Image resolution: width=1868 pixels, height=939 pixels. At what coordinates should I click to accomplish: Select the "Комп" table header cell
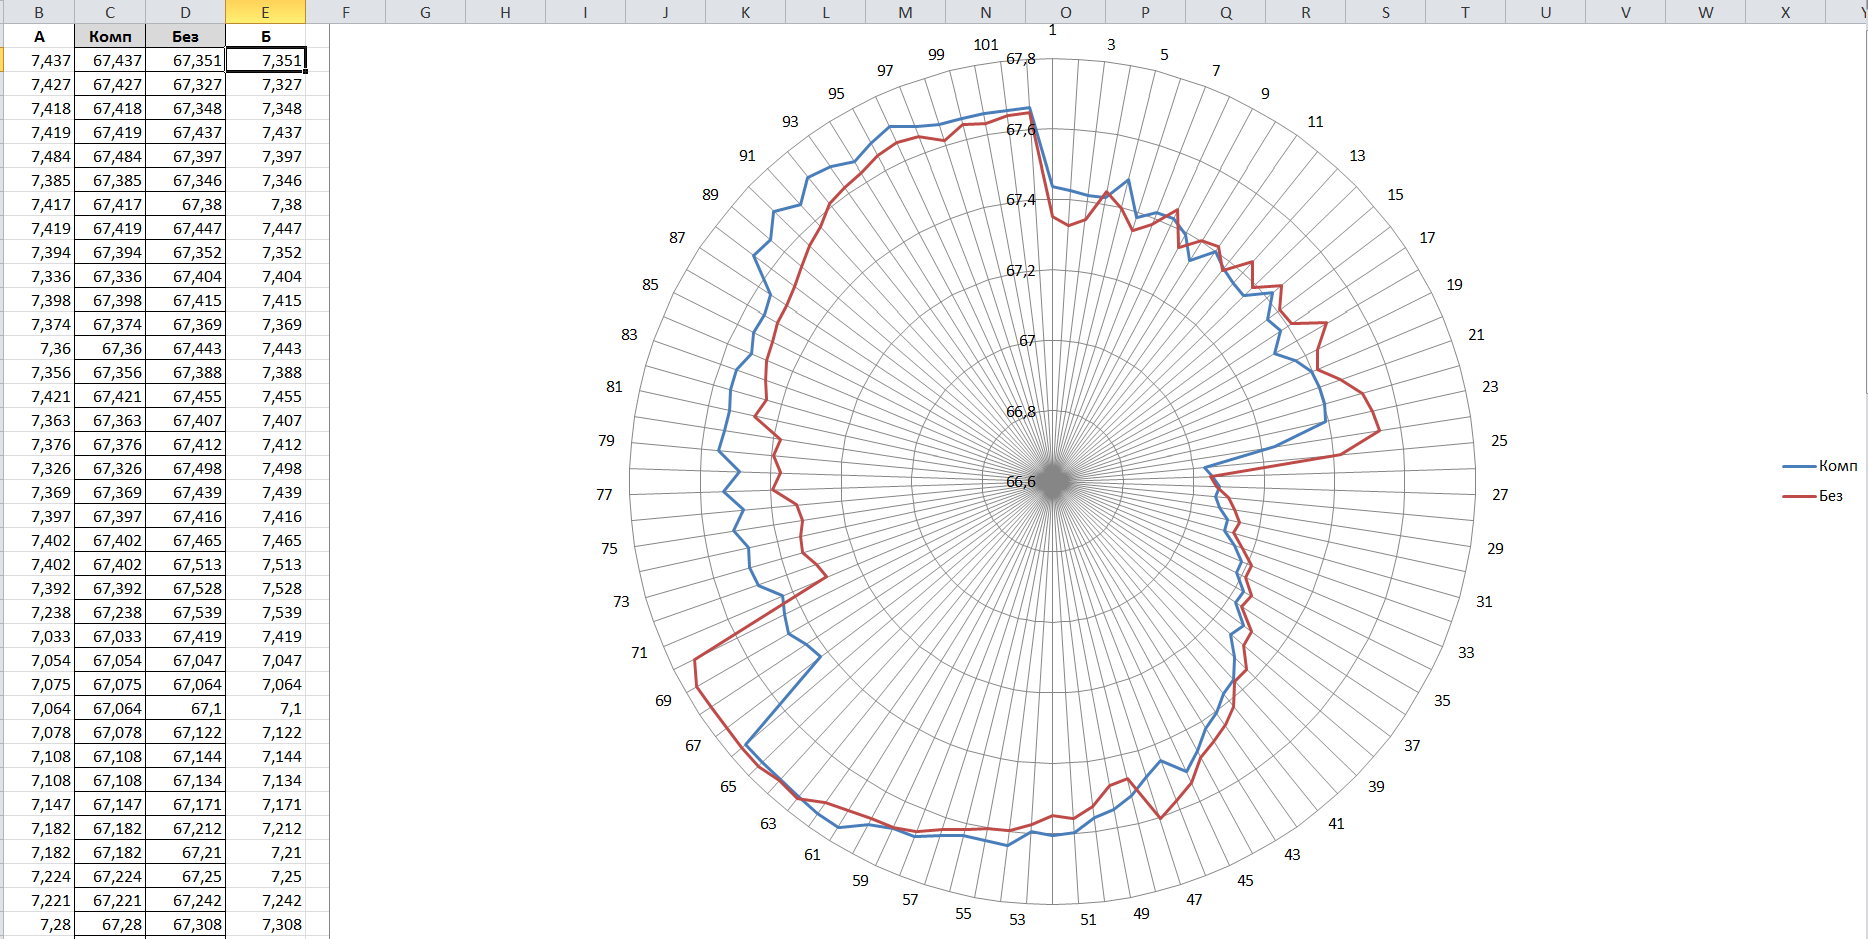click(110, 36)
